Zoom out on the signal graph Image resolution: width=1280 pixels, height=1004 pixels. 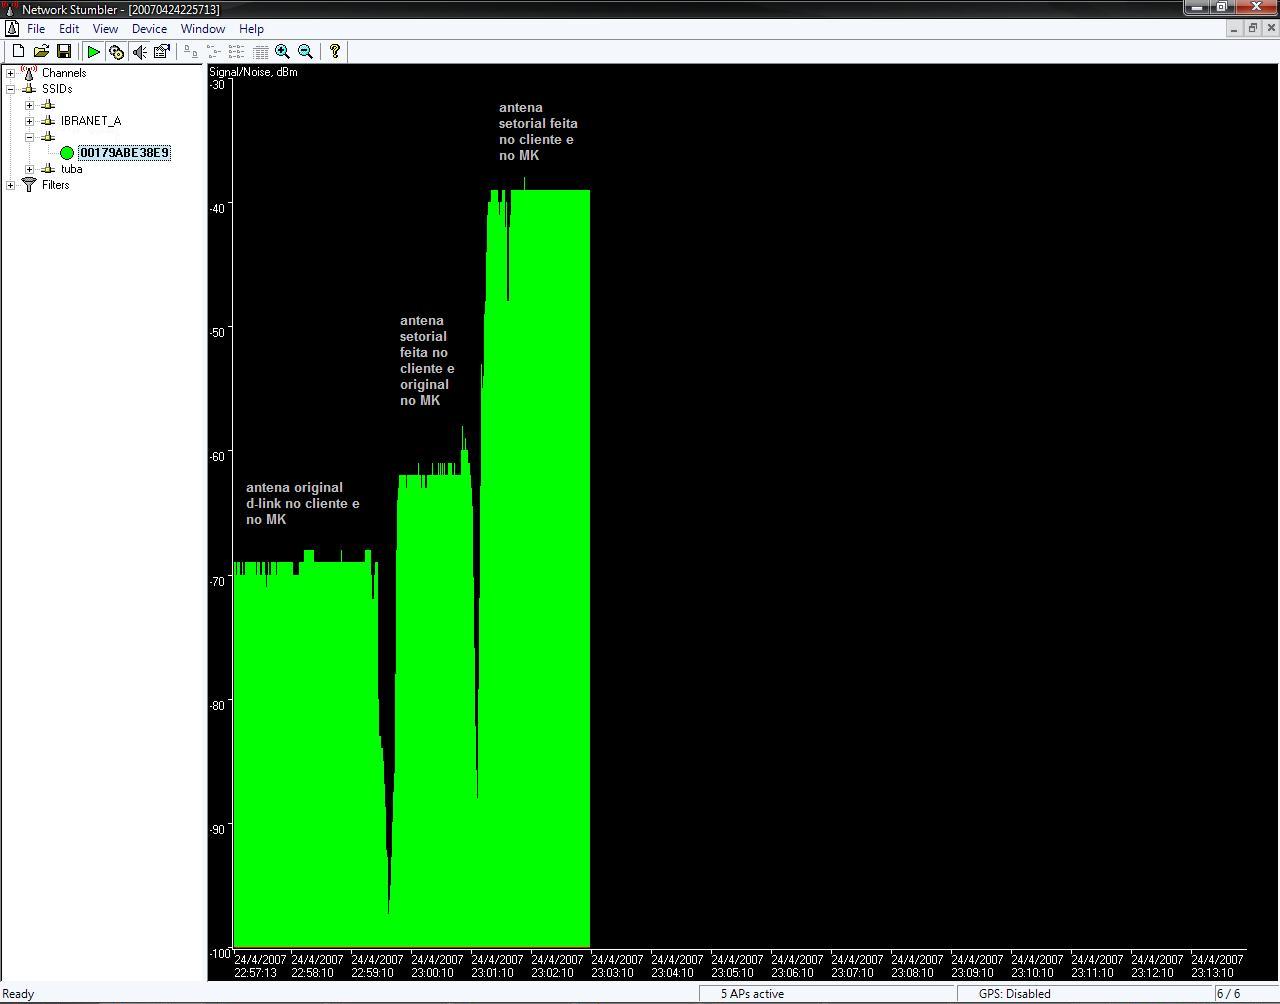tap(306, 51)
